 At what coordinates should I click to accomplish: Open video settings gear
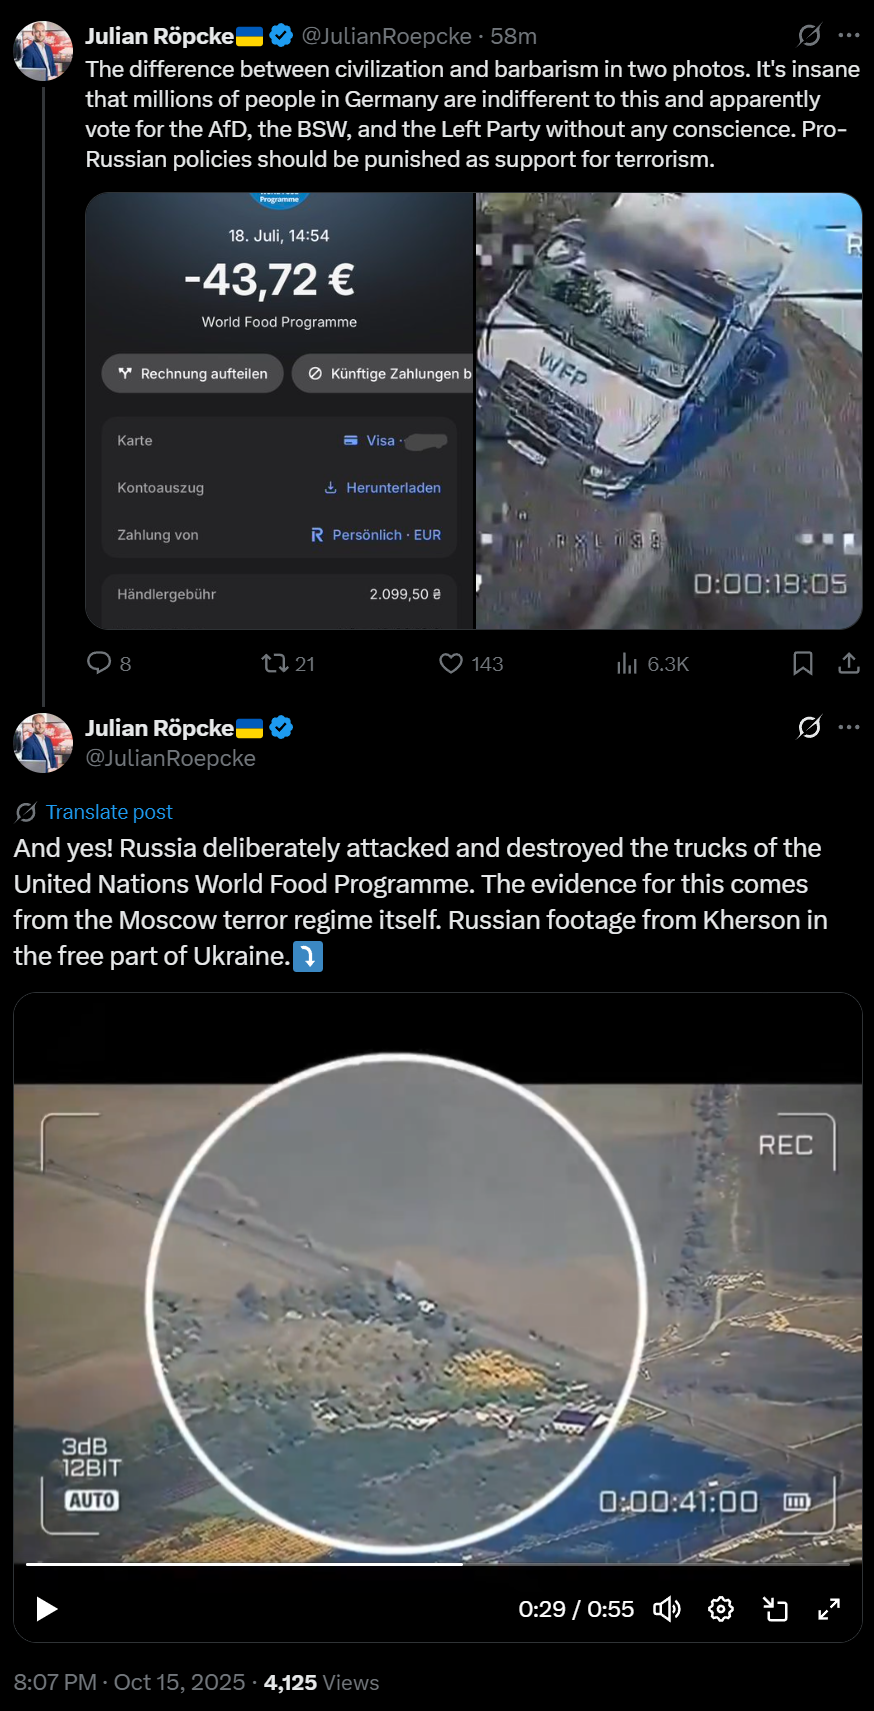[721, 1608]
